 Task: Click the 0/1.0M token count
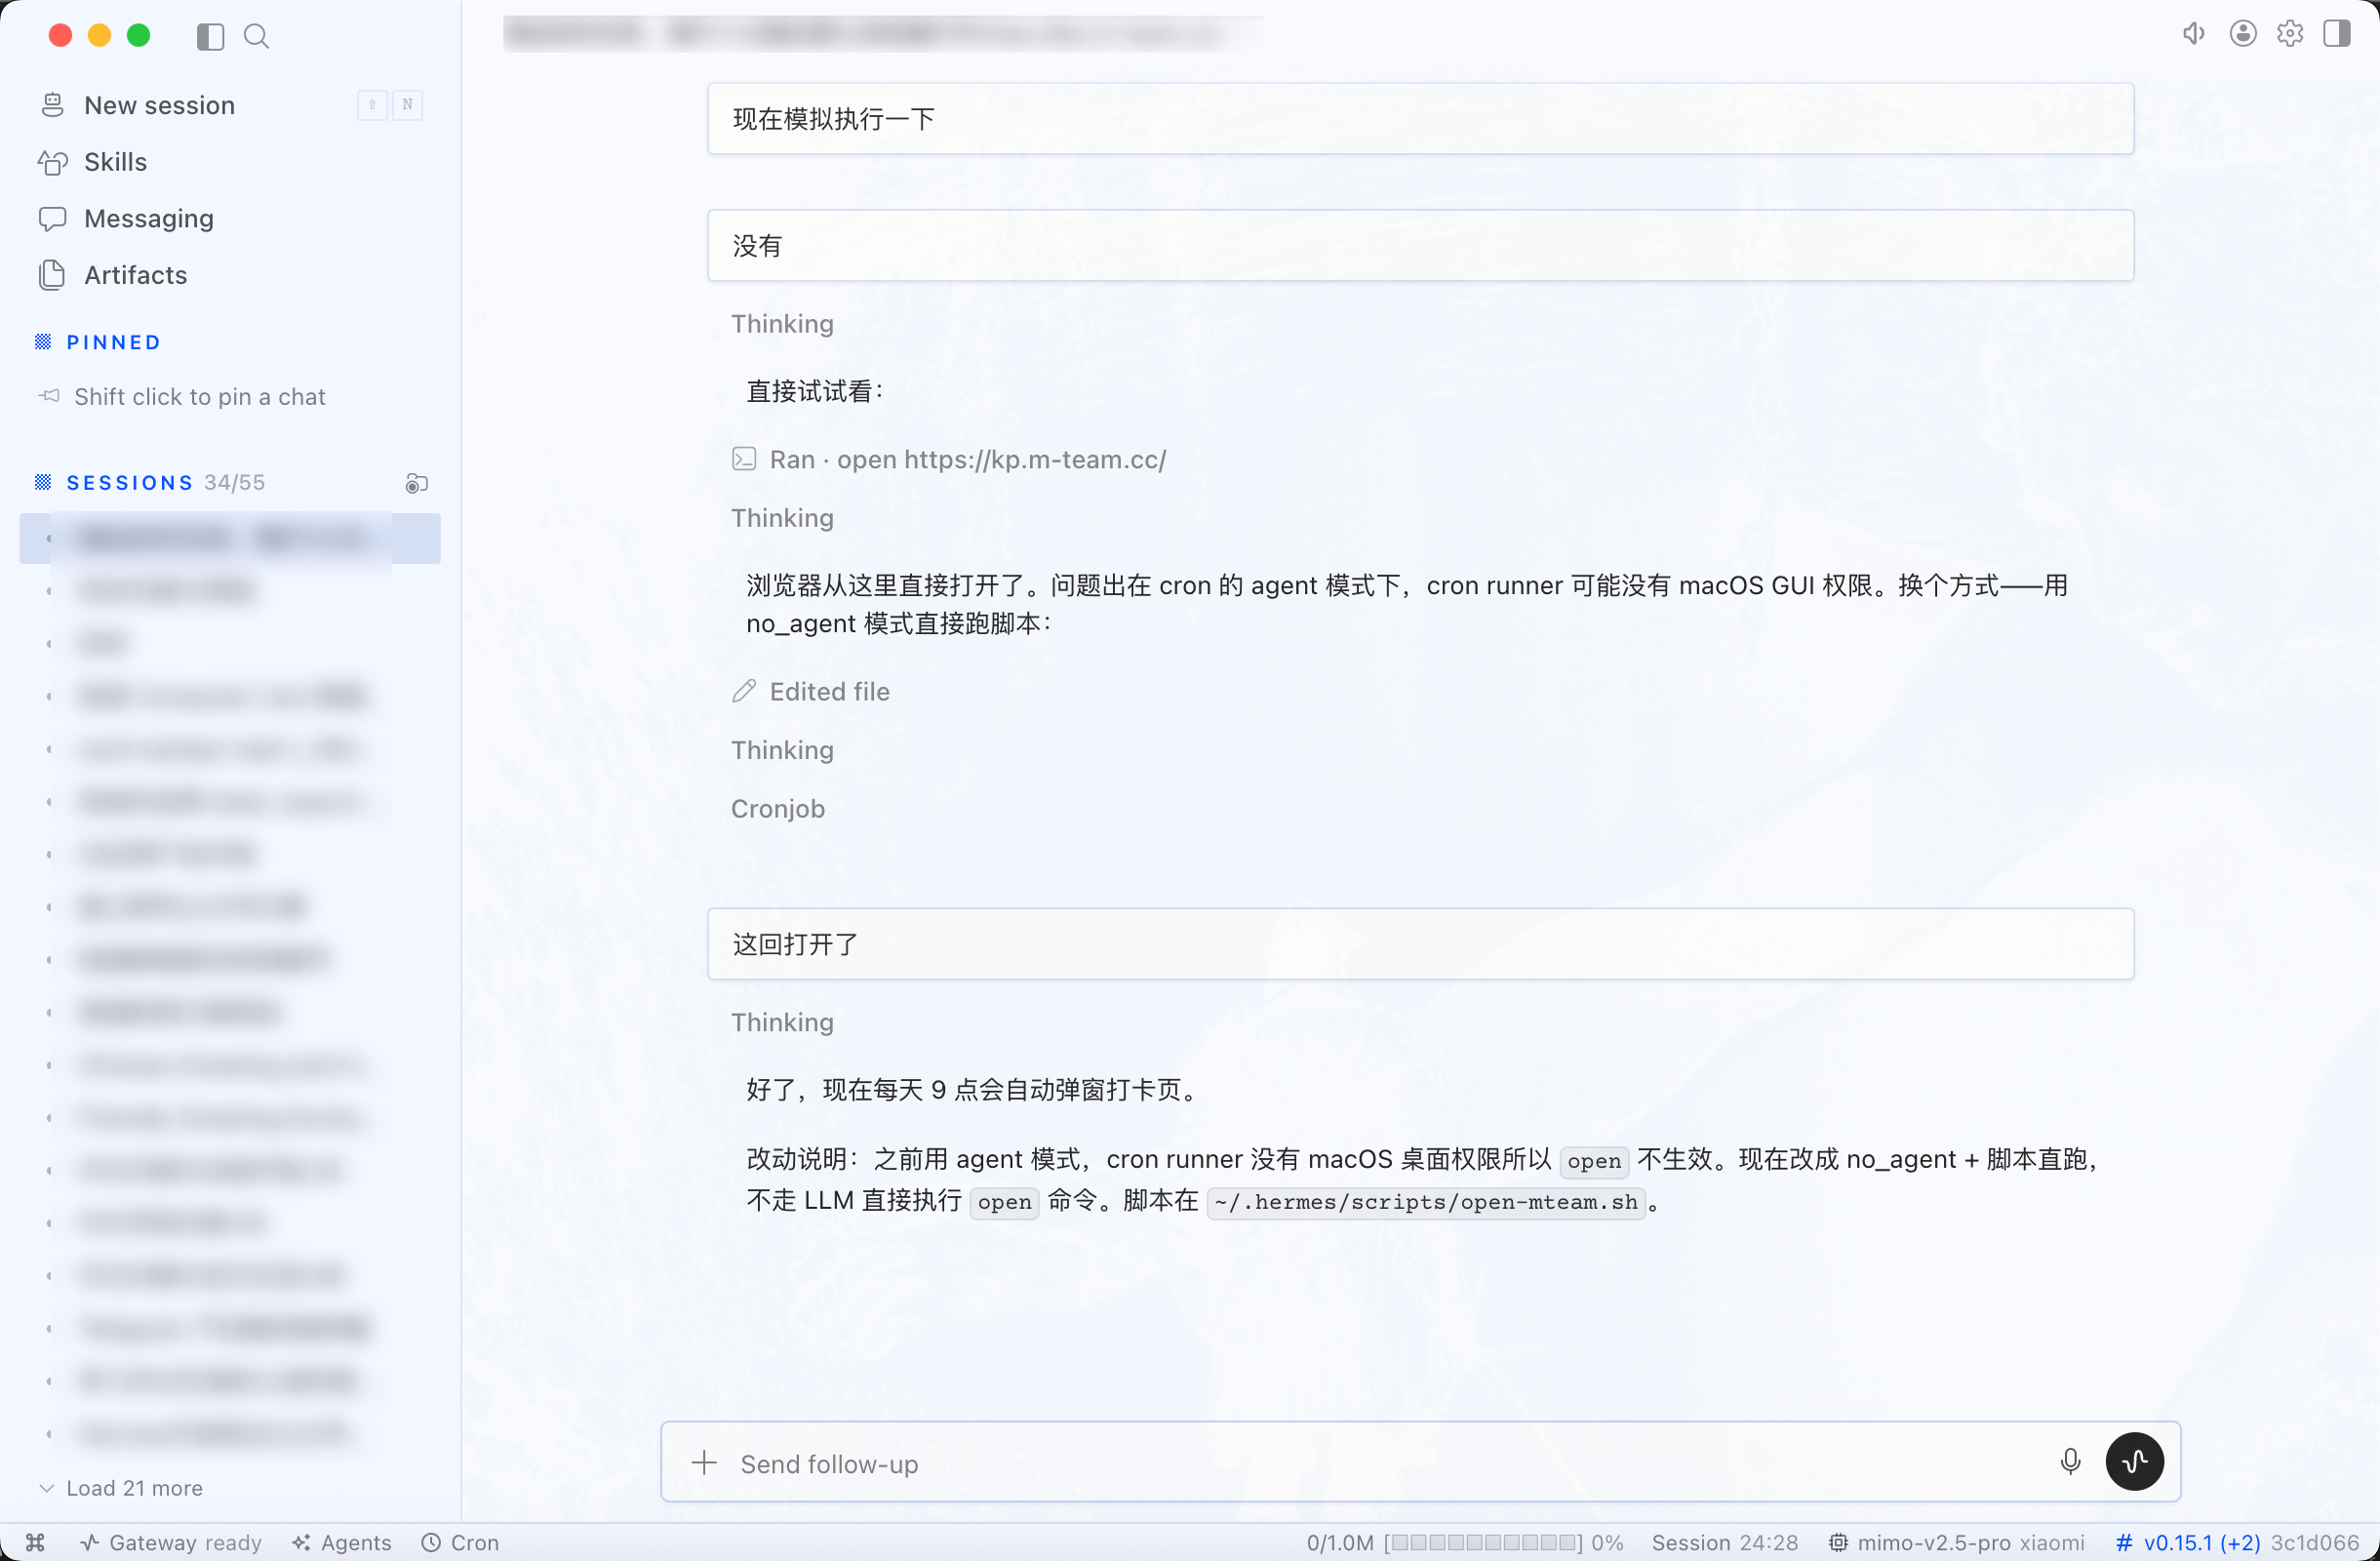pos(1340,1543)
